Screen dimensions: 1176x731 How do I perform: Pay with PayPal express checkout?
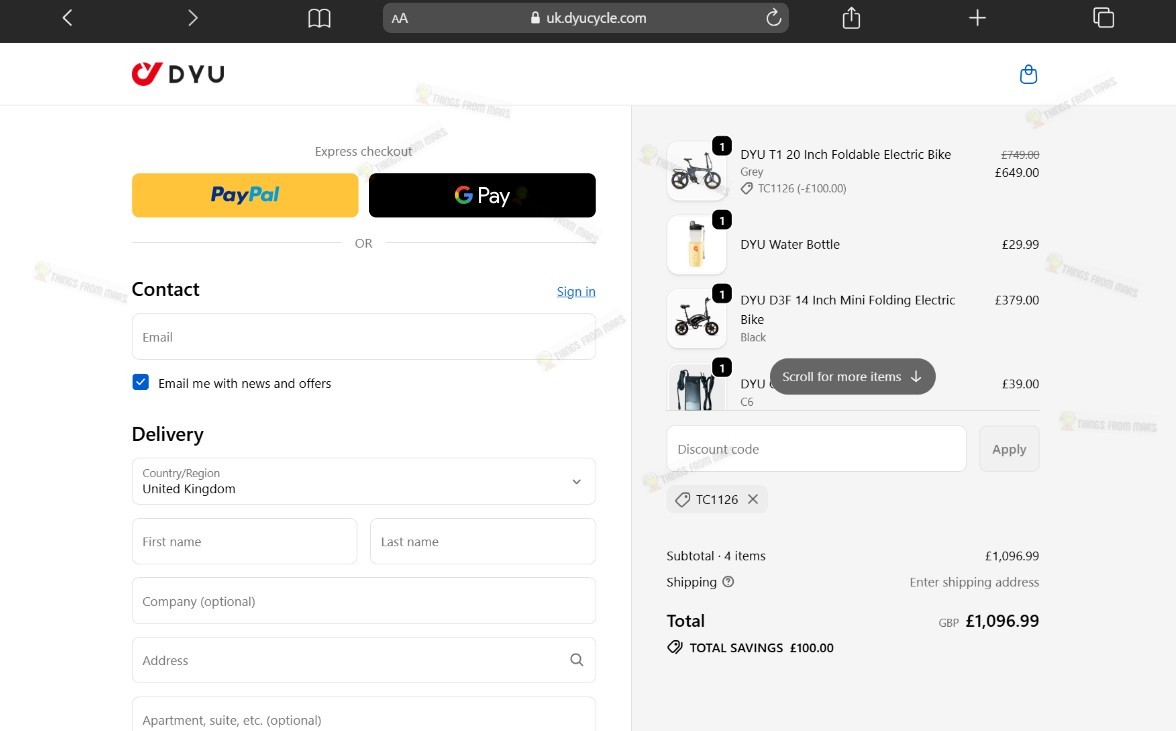point(245,195)
